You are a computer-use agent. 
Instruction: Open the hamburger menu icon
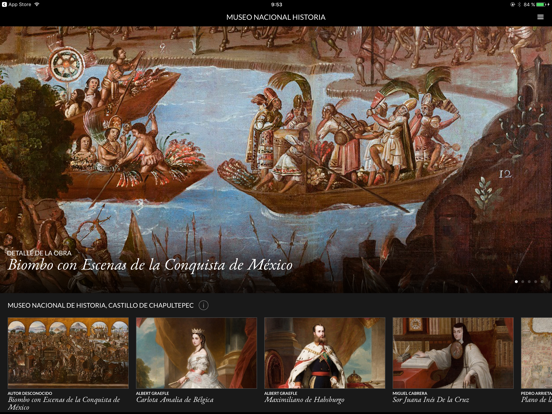click(540, 17)
